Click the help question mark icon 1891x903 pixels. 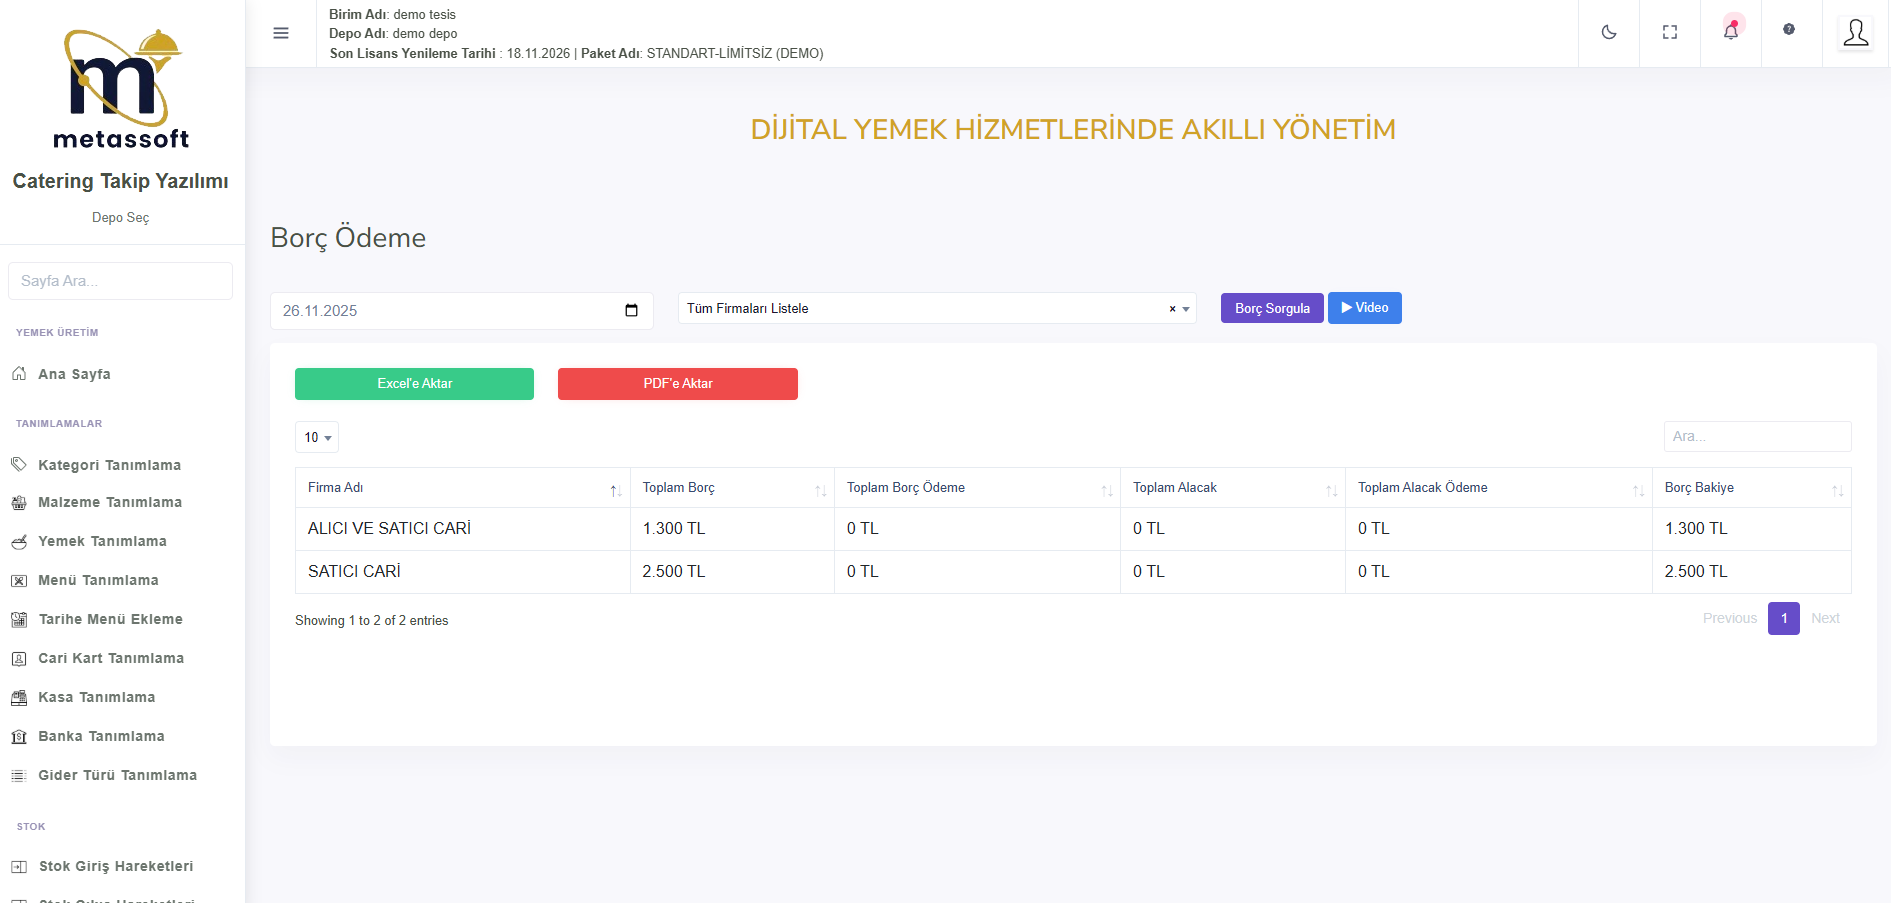click(1788, 30)
